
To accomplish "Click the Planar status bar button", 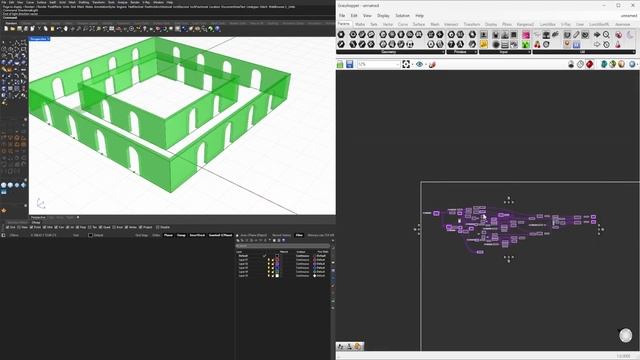I will [x=168, y=236].
